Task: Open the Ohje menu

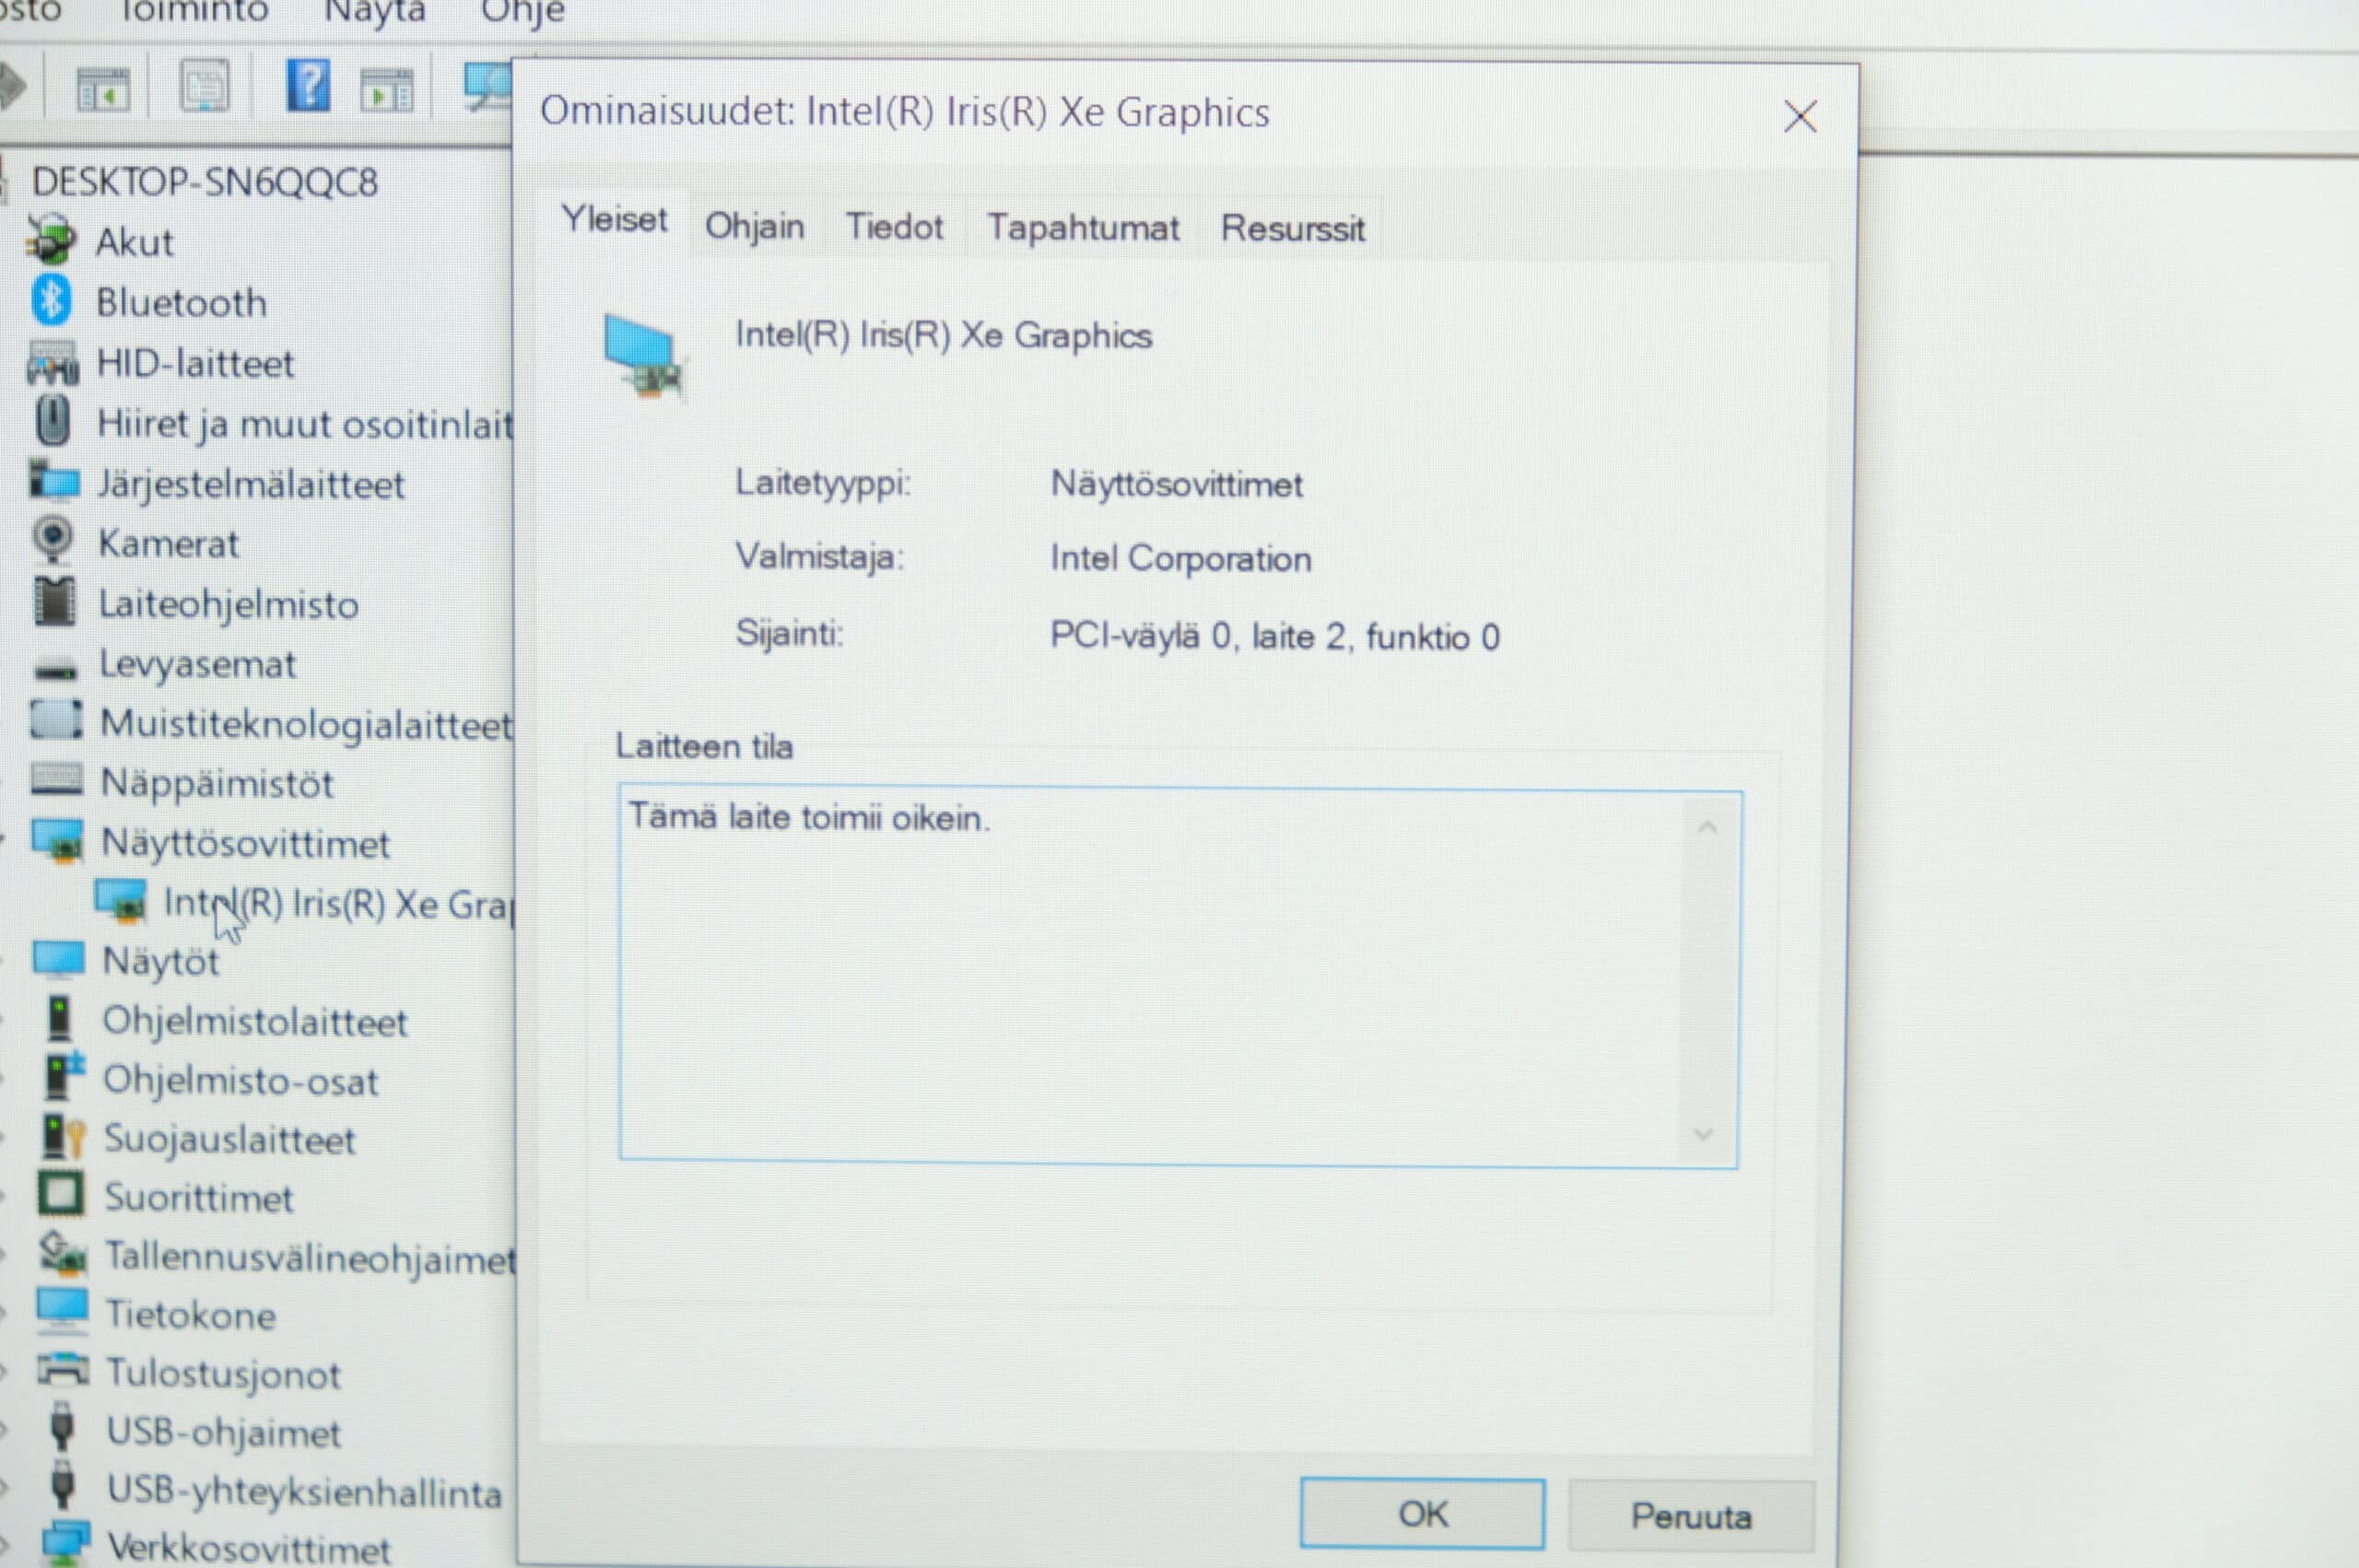Action: click(x=523, y=13)
